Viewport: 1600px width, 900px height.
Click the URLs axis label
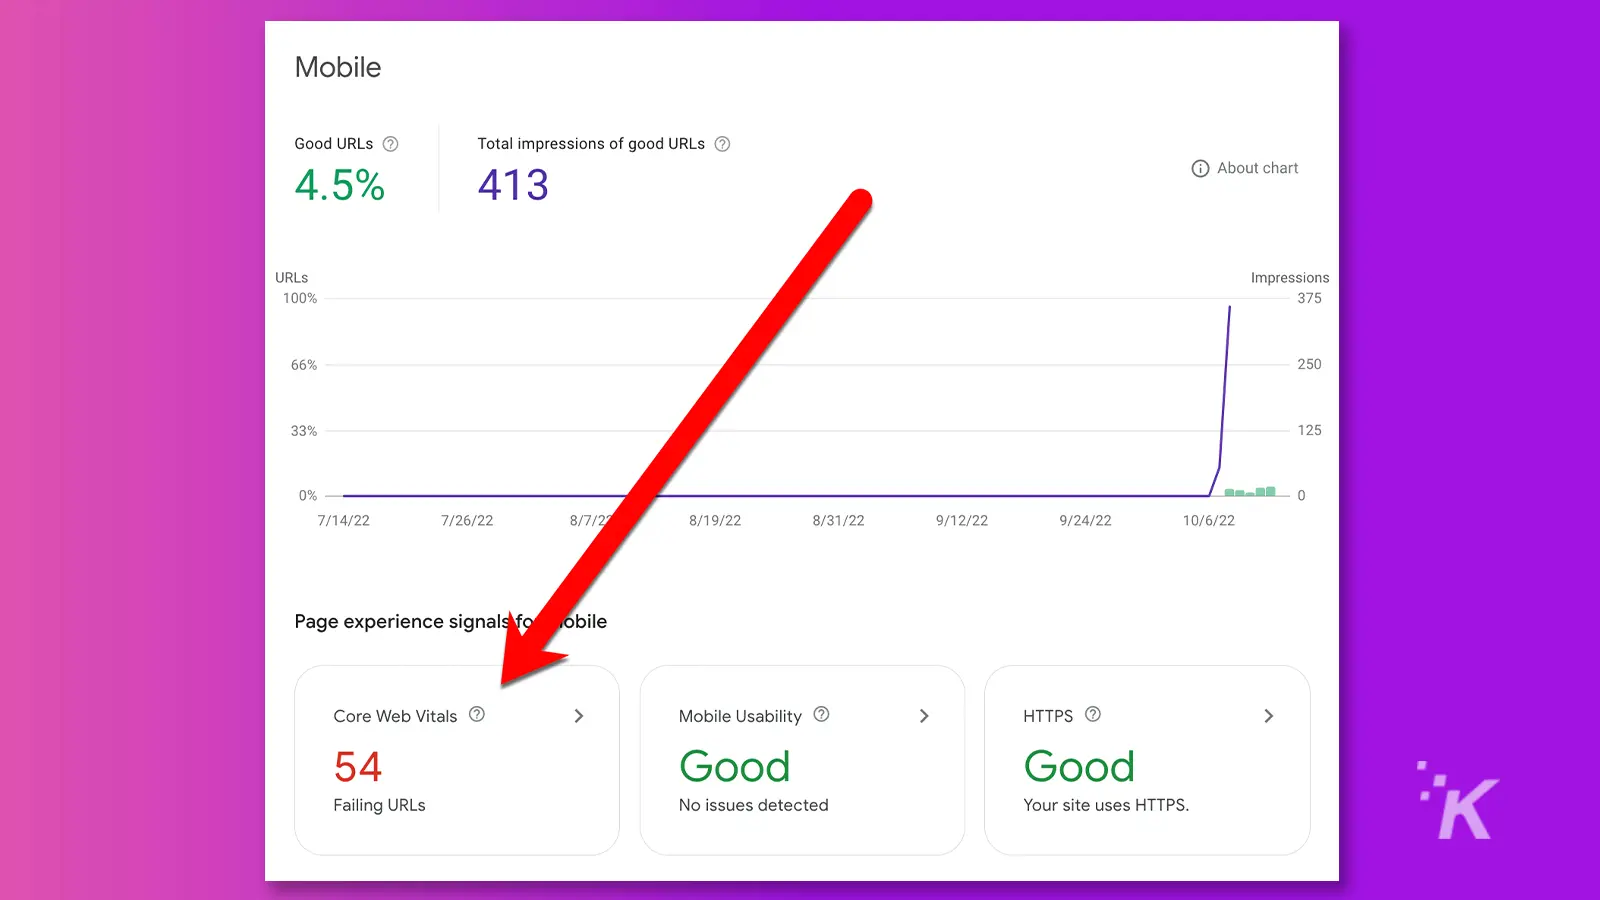click(x=292, y=278)
